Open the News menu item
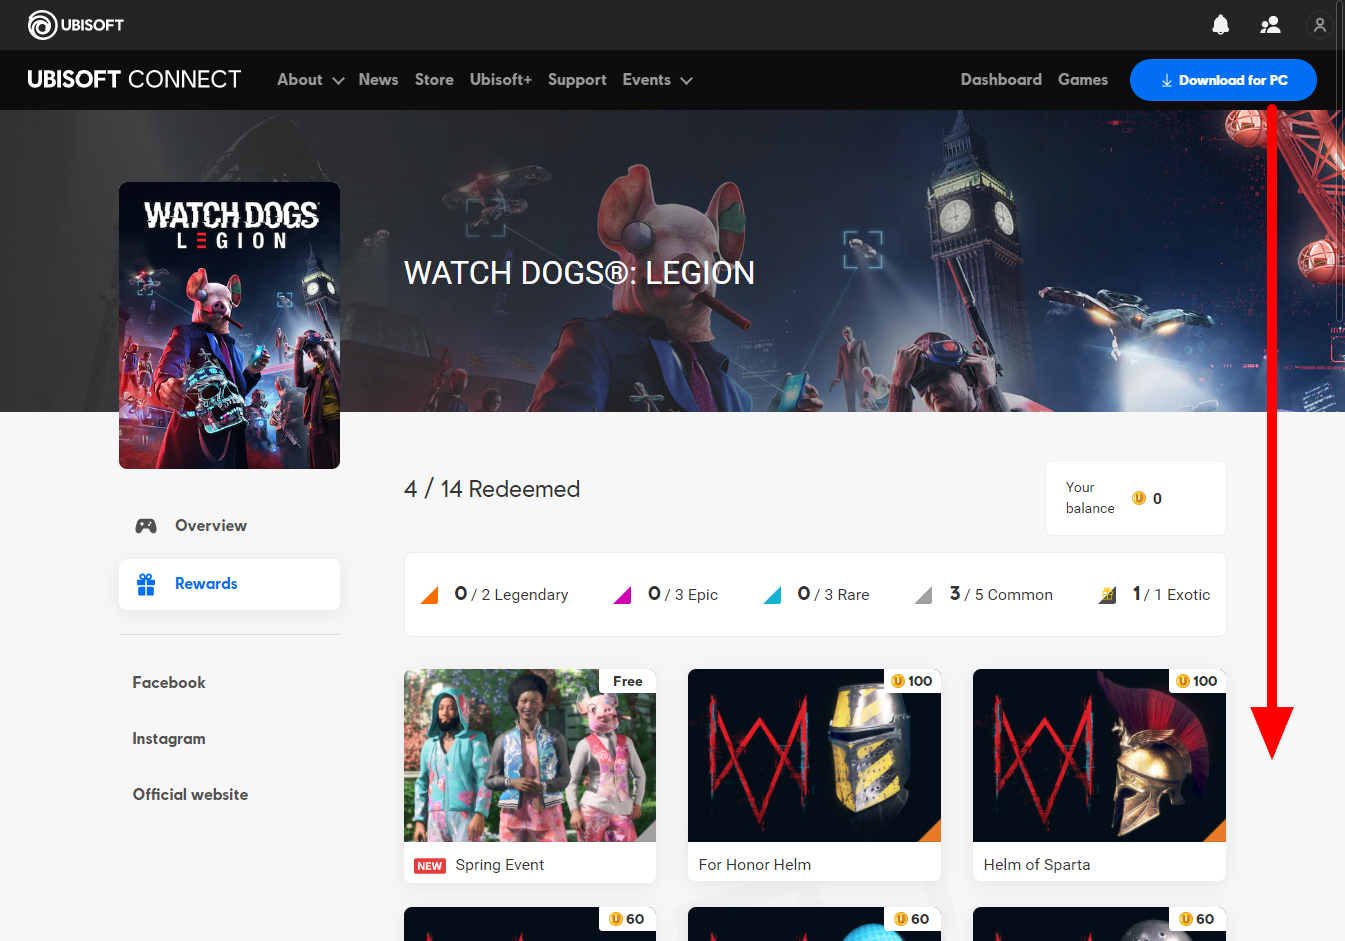 pos(378,80)
